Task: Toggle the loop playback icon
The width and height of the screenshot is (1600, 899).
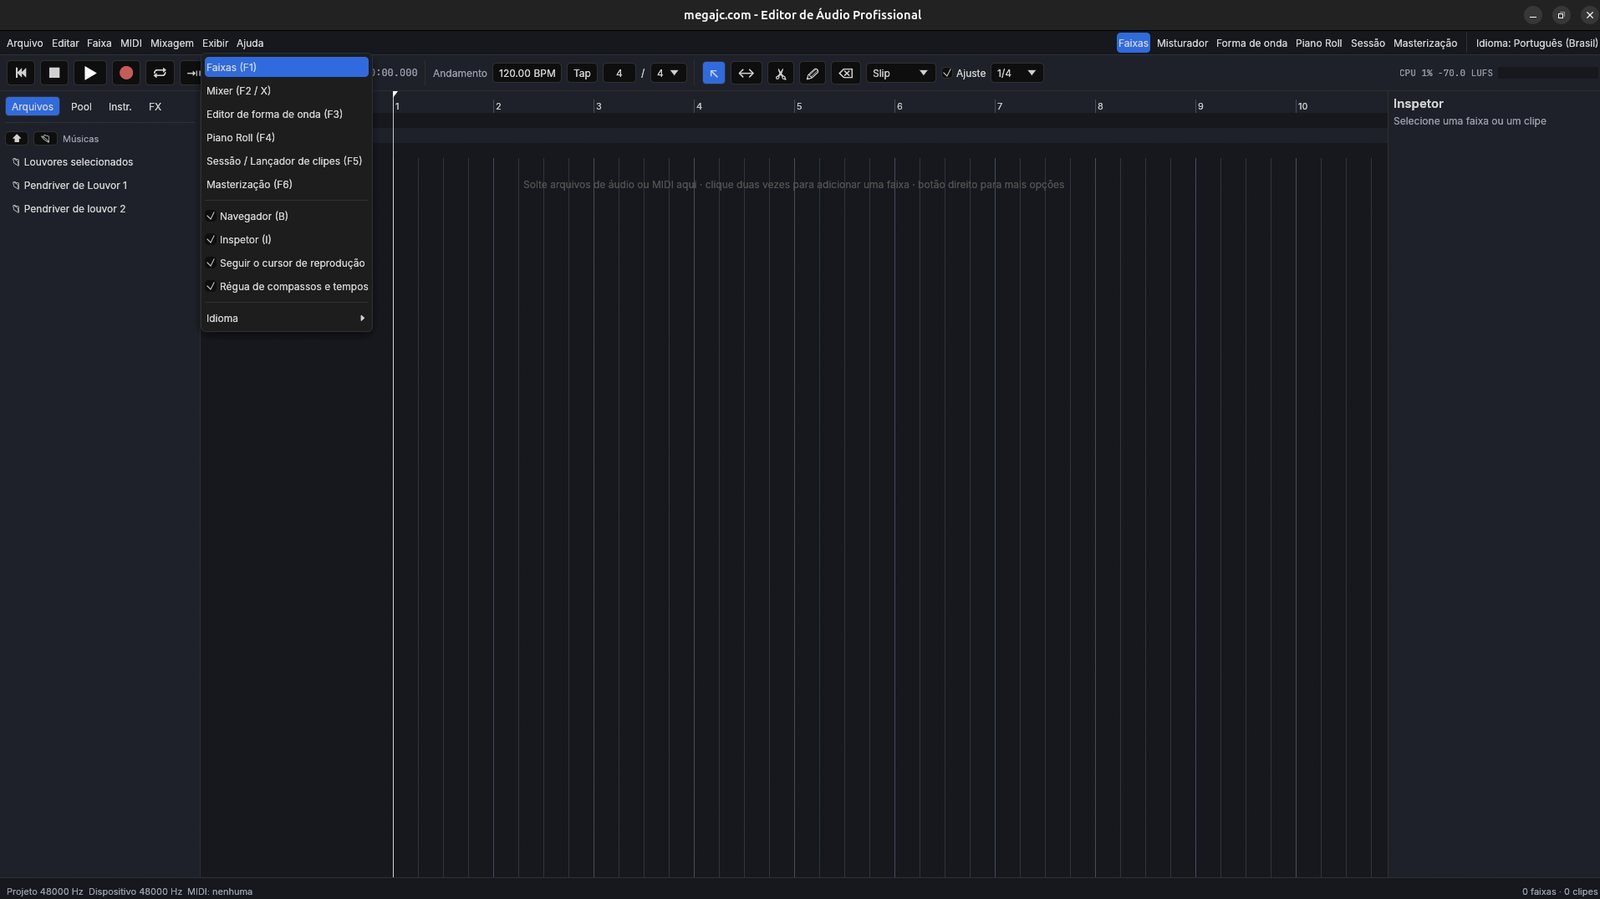Action: point(160,73)
